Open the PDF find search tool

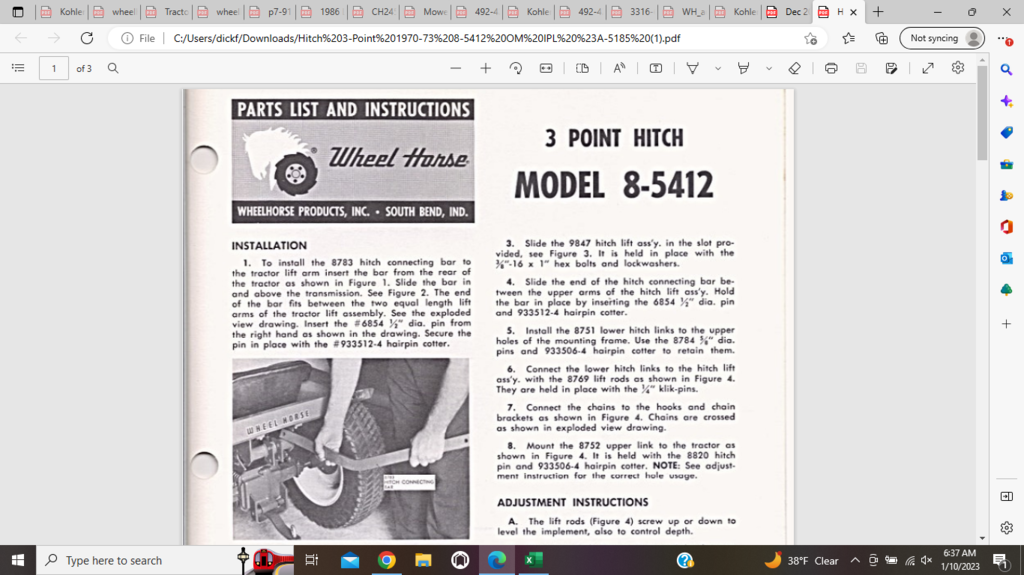tap(113, 68)
